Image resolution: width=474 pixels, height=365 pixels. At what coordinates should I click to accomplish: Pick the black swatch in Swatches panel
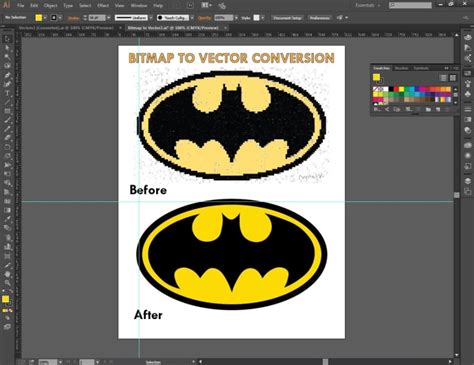391,89
